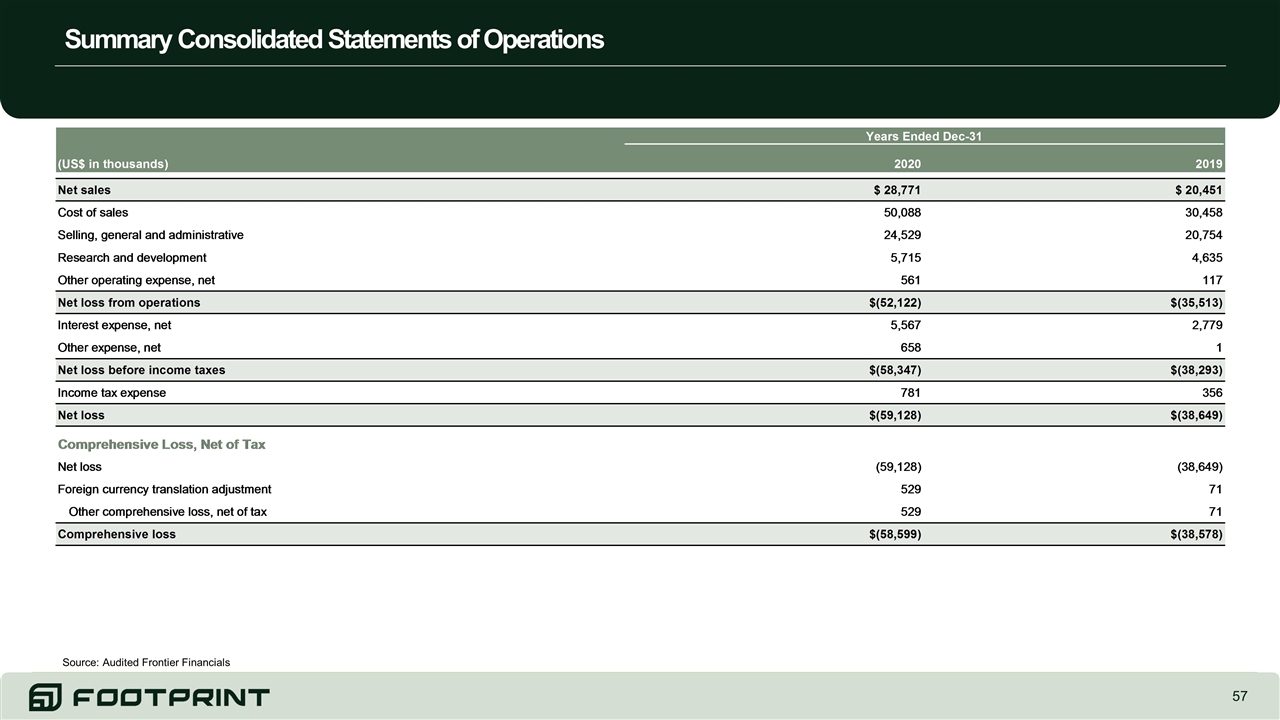Select 'Comprehensive Loss, Net of Tax' heading
Viewport: 1280px width, 720px height.
[162, 444]
